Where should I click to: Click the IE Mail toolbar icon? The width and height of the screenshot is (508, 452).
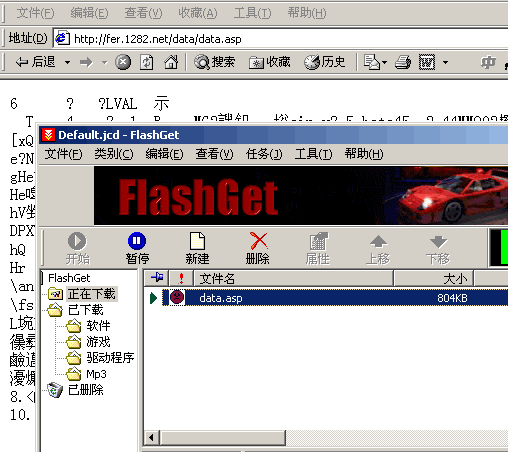(371, 62)
